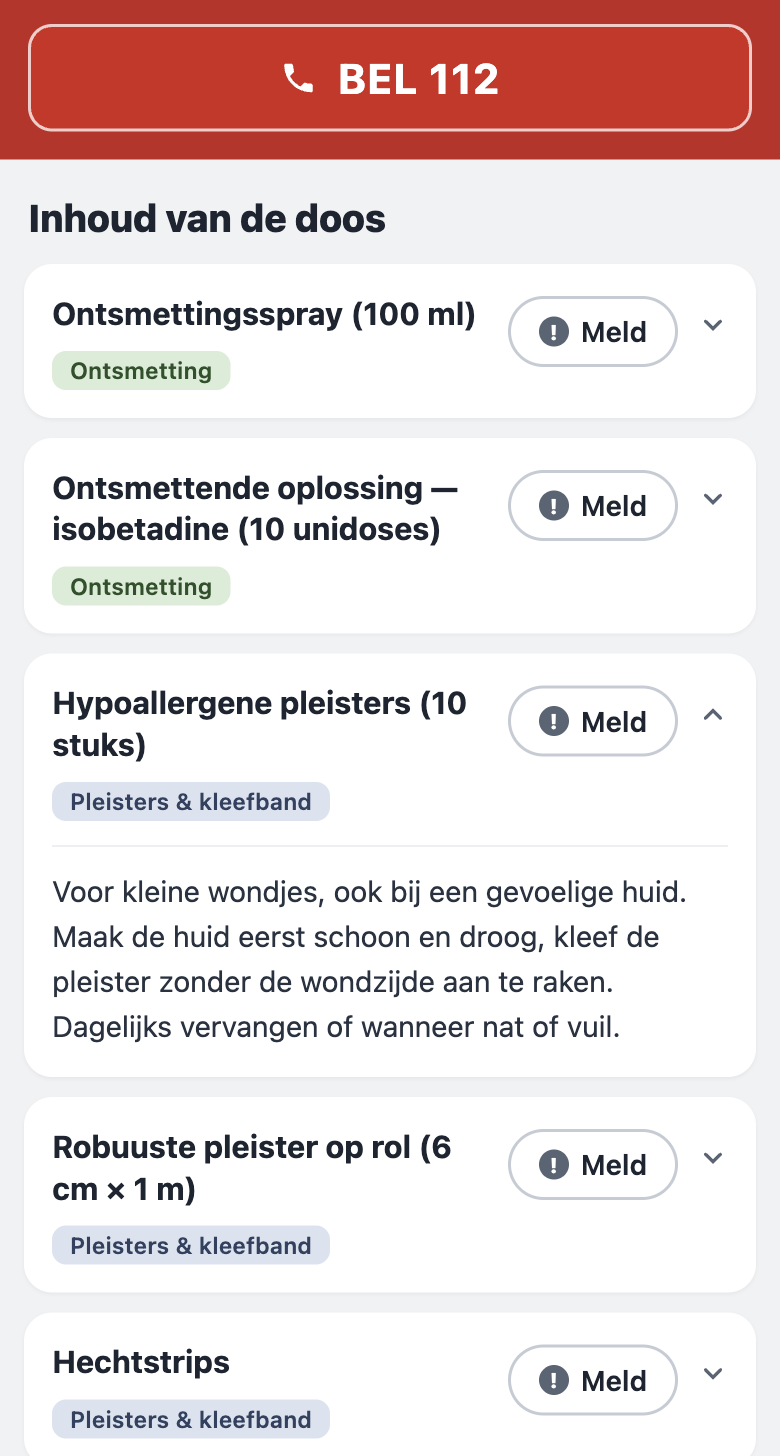Expand the Hechtstrips item chevron

click(712, 1373)
